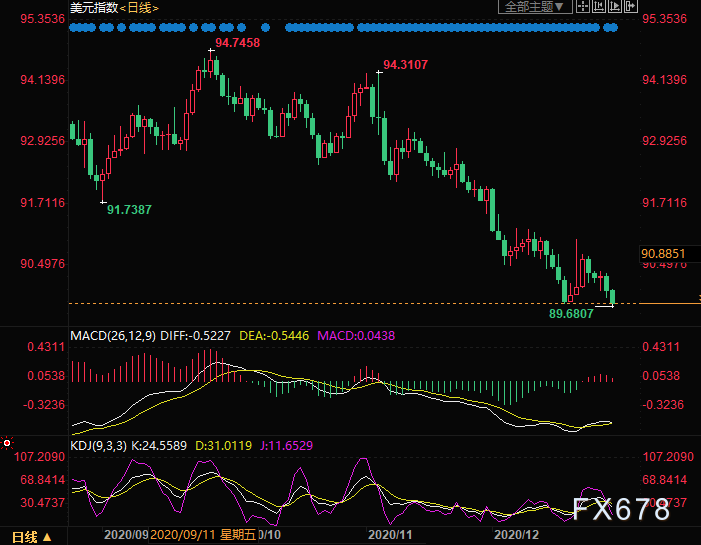Click the 91.7387 low price label
The image size is (701, 545).
coord(129,209)
